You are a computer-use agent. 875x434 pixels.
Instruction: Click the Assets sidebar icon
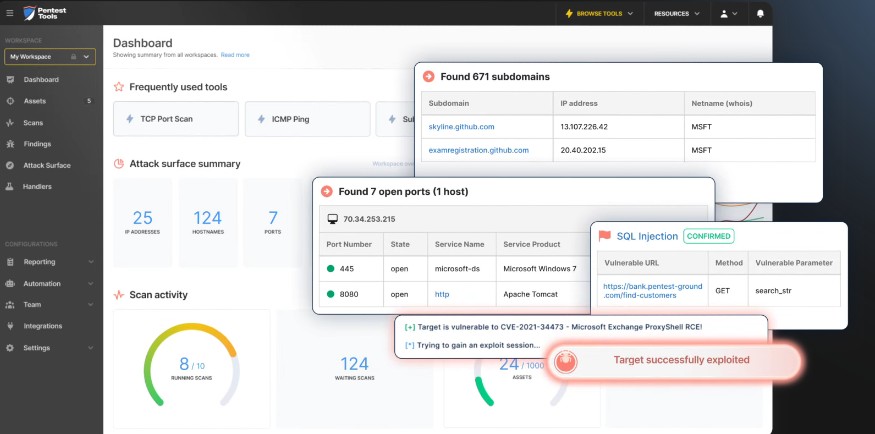pyautogui.click(x=10, y=101)
